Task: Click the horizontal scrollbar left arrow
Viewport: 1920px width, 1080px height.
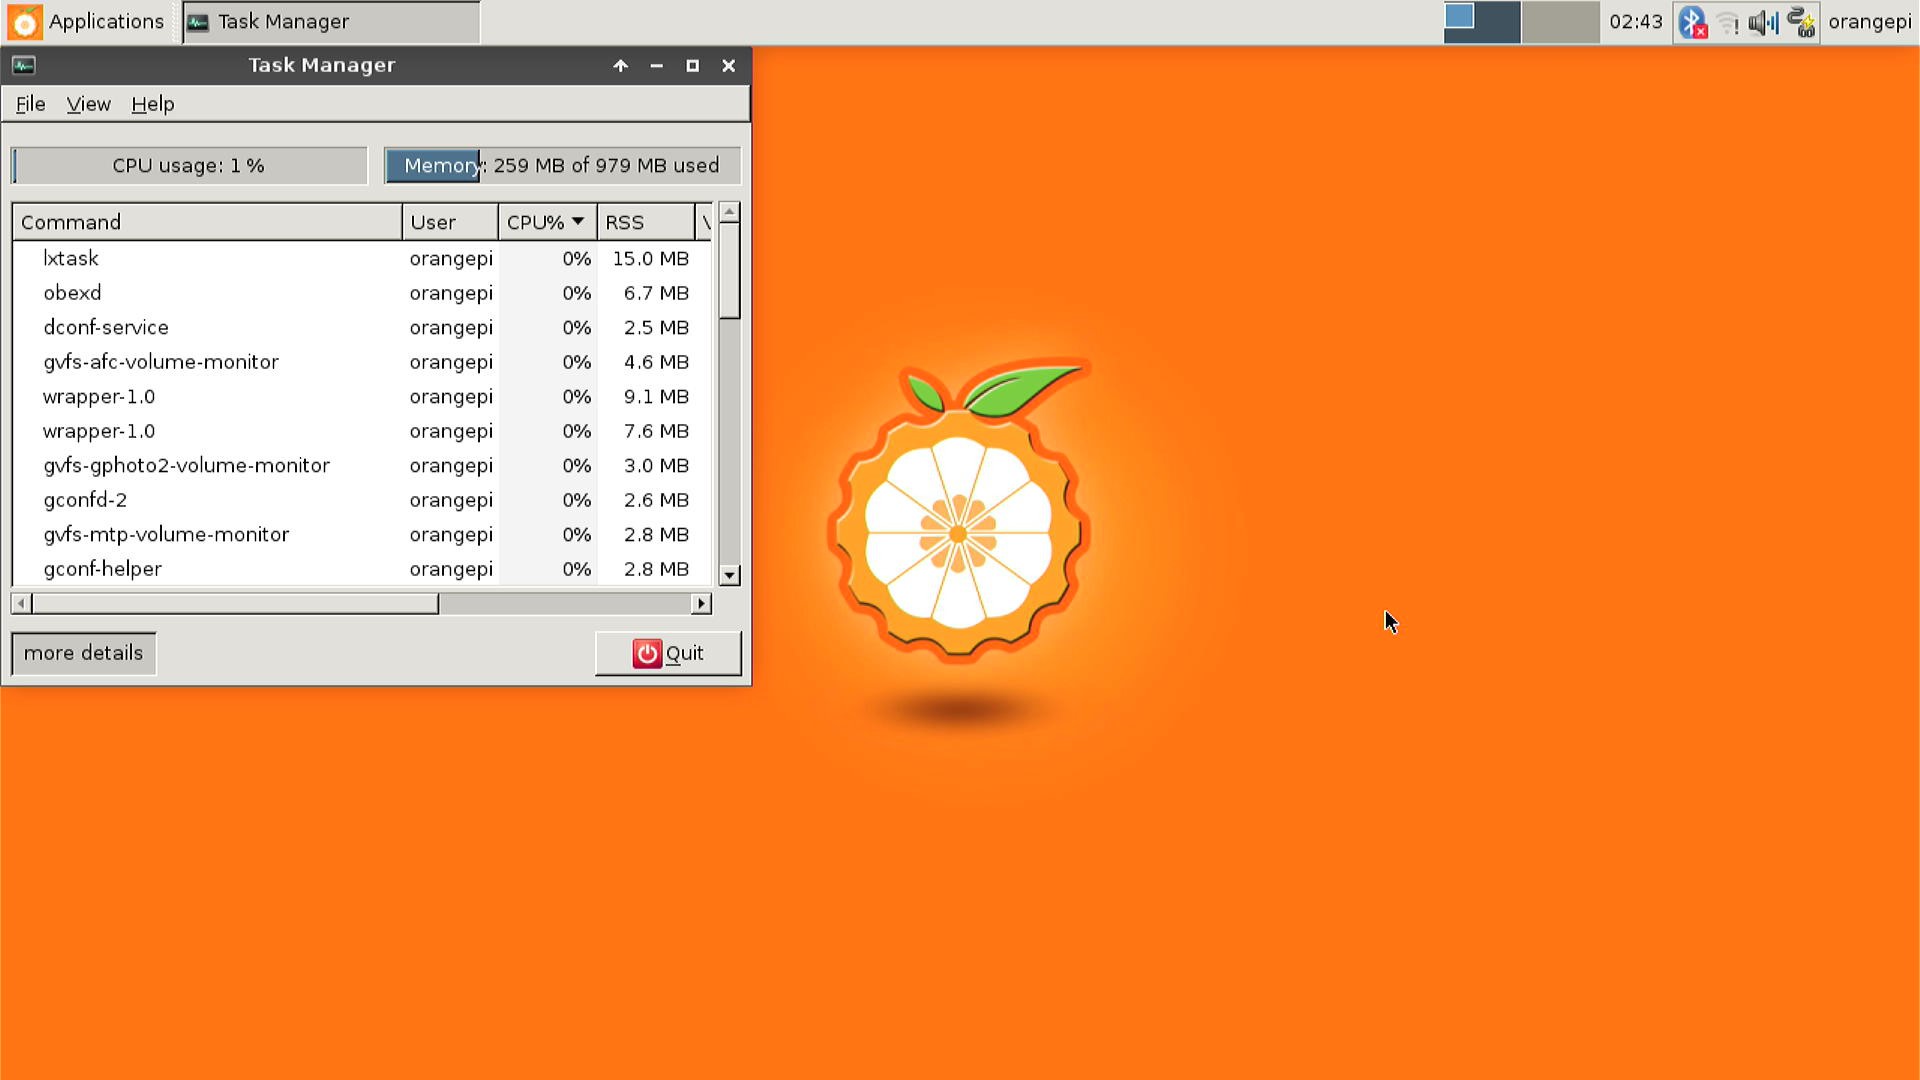Action: click(21, 604)
